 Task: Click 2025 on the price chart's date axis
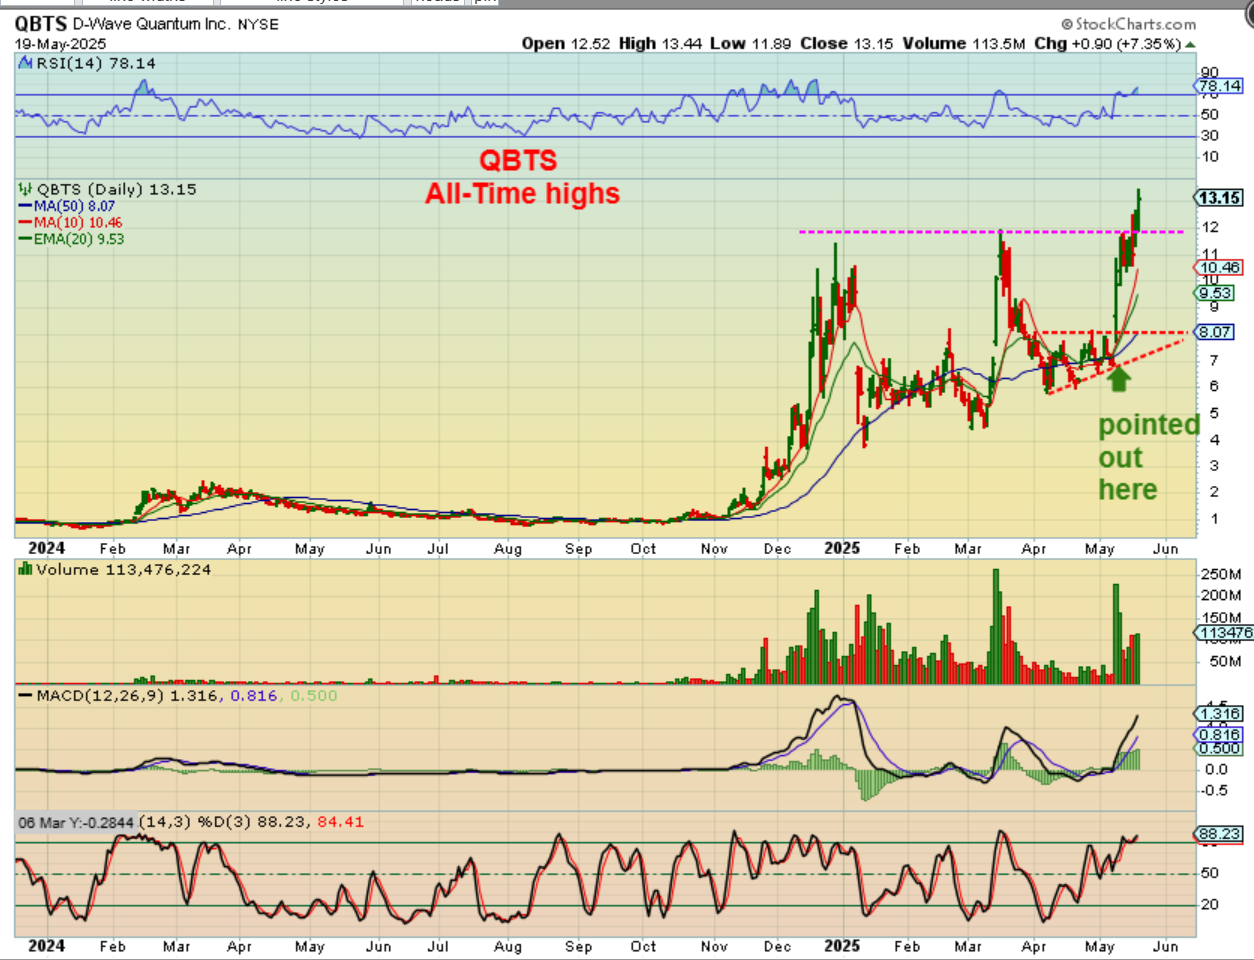[x=842, y=548]
